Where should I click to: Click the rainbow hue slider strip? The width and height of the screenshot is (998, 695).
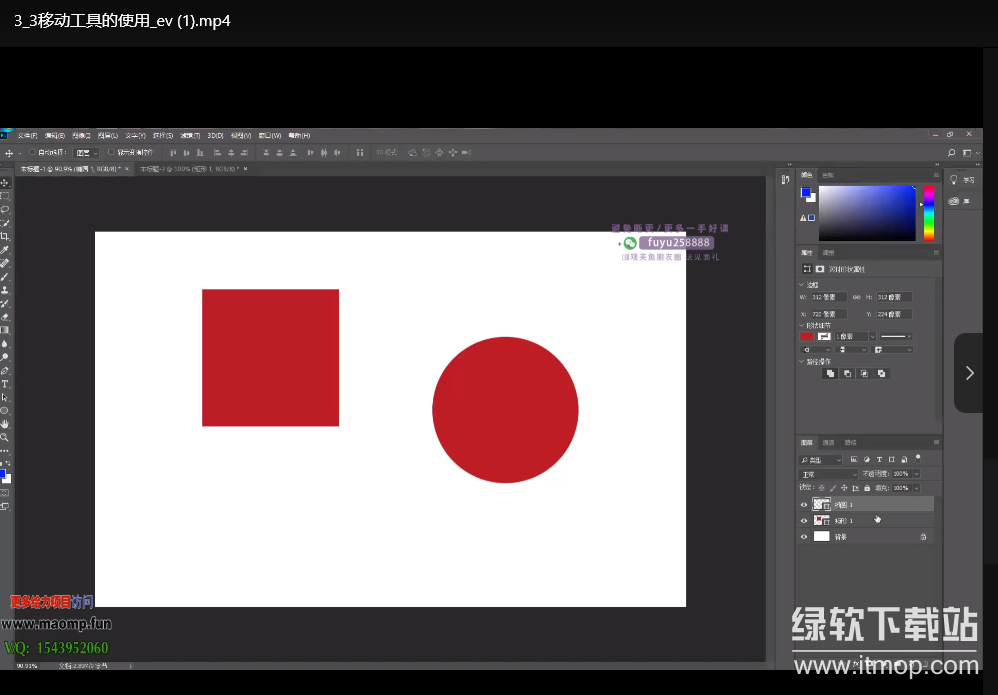[x=929, y=213]
